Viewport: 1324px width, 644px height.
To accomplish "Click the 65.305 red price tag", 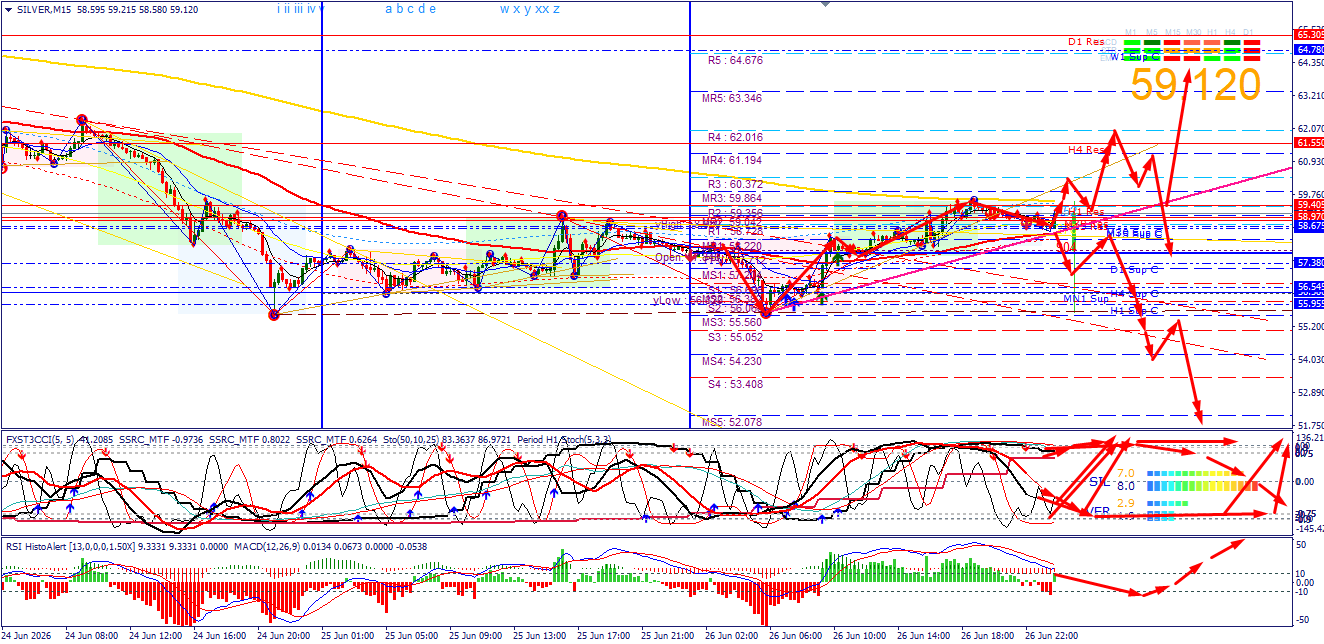I will tap(1309, 34).
